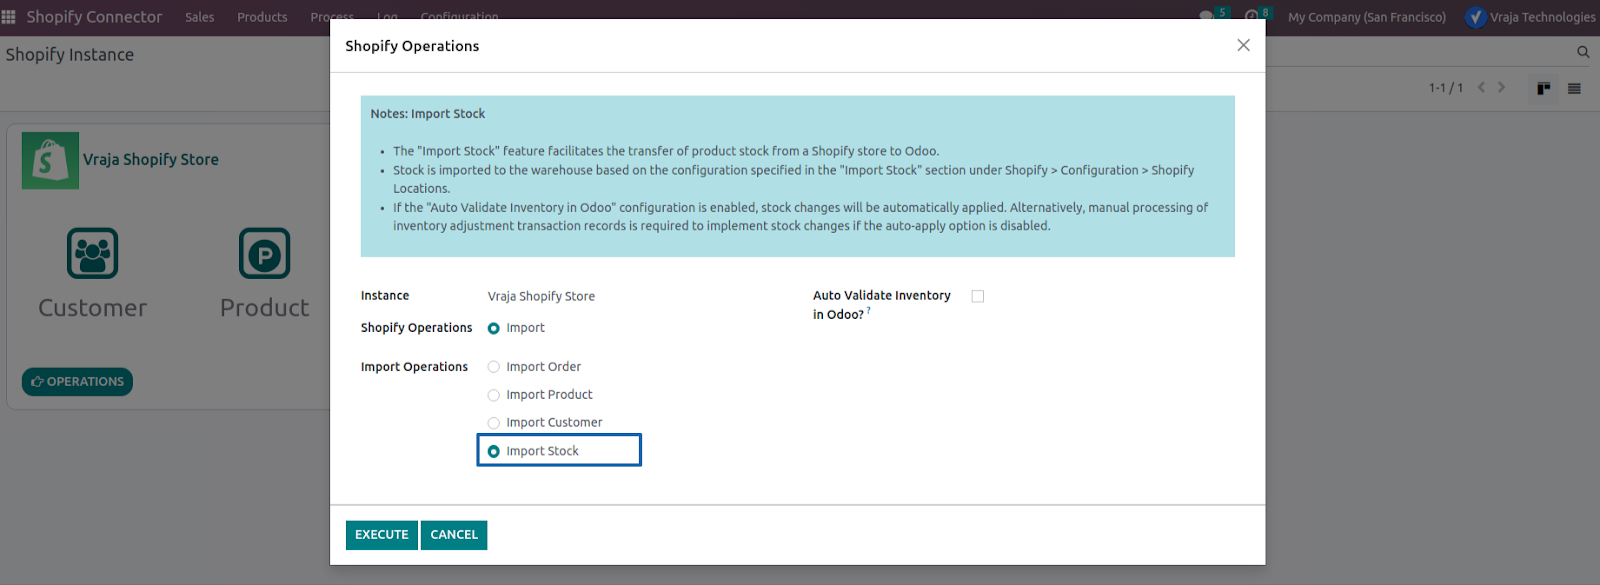Select Import Customer radio option
1600x585 pixels.
click(494, 423)
